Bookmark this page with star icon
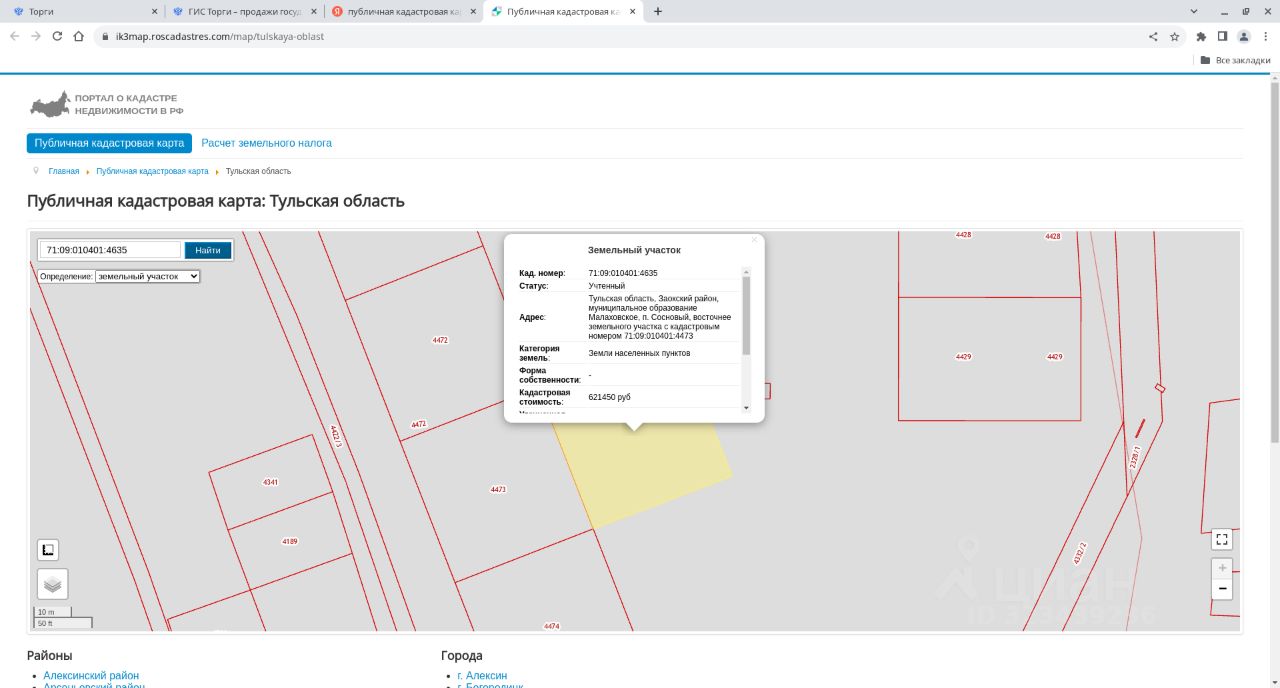 click(x=1175, y=36)
